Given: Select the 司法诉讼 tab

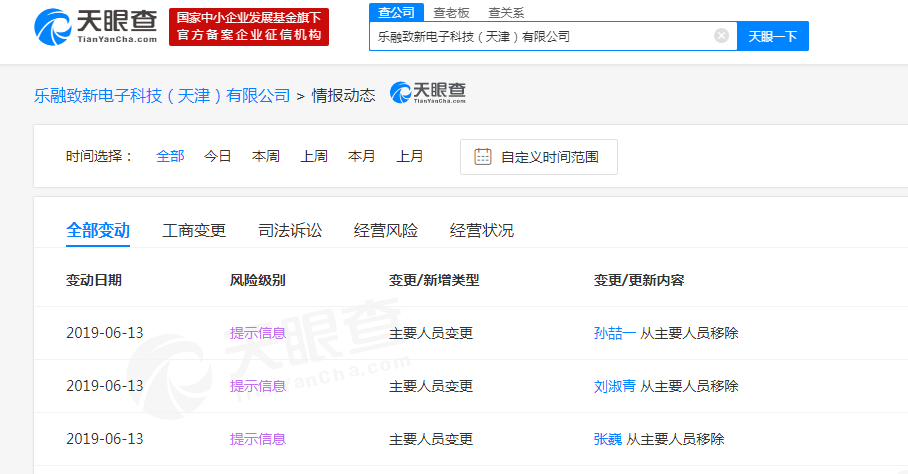Looking at the screenshot, I should click(x=290, y=230).
